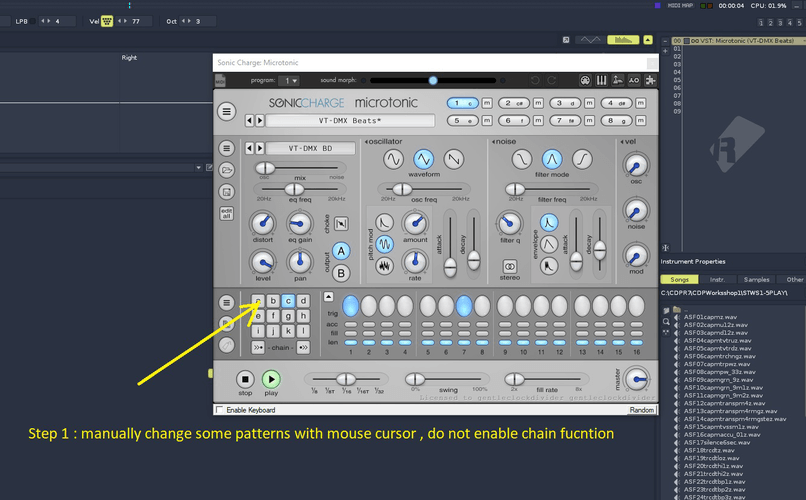Save the current drum patch
The height and width of the screenshot is (500, 806).
point(226,192)
